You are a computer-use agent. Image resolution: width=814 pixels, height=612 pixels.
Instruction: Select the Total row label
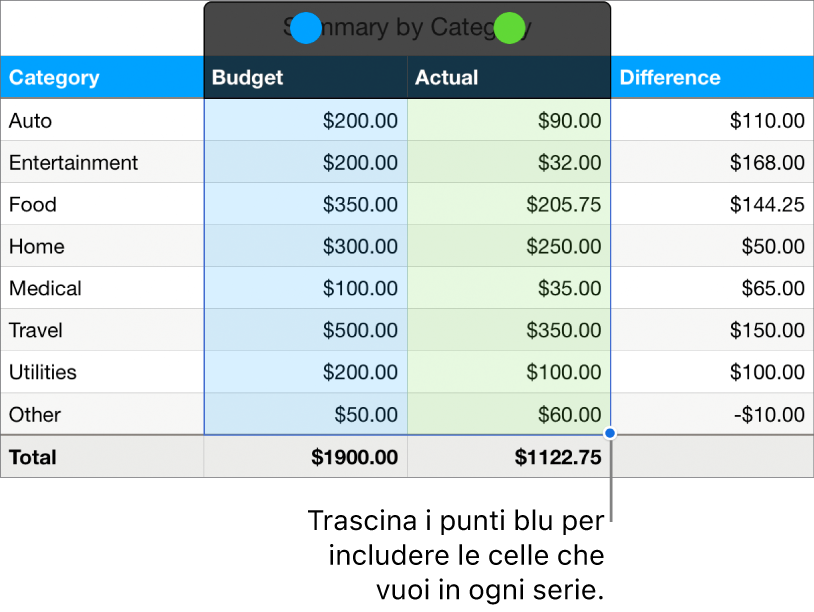pos(102,458)
